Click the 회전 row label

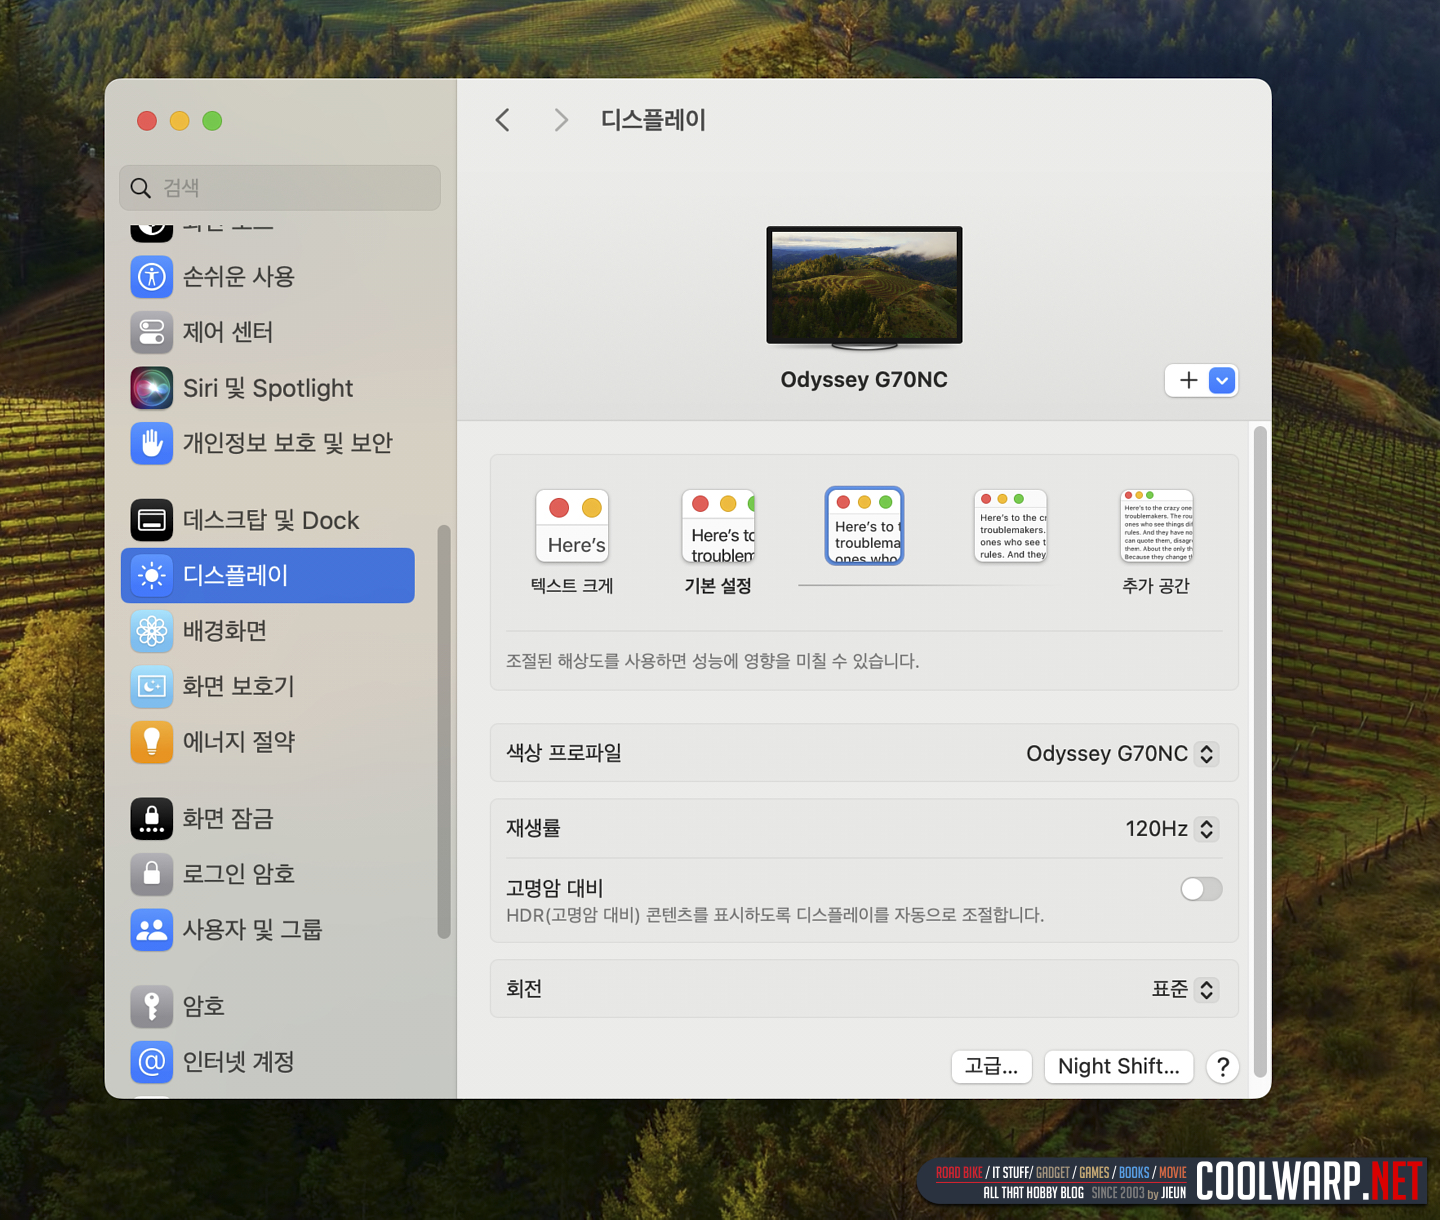(524, 989)
